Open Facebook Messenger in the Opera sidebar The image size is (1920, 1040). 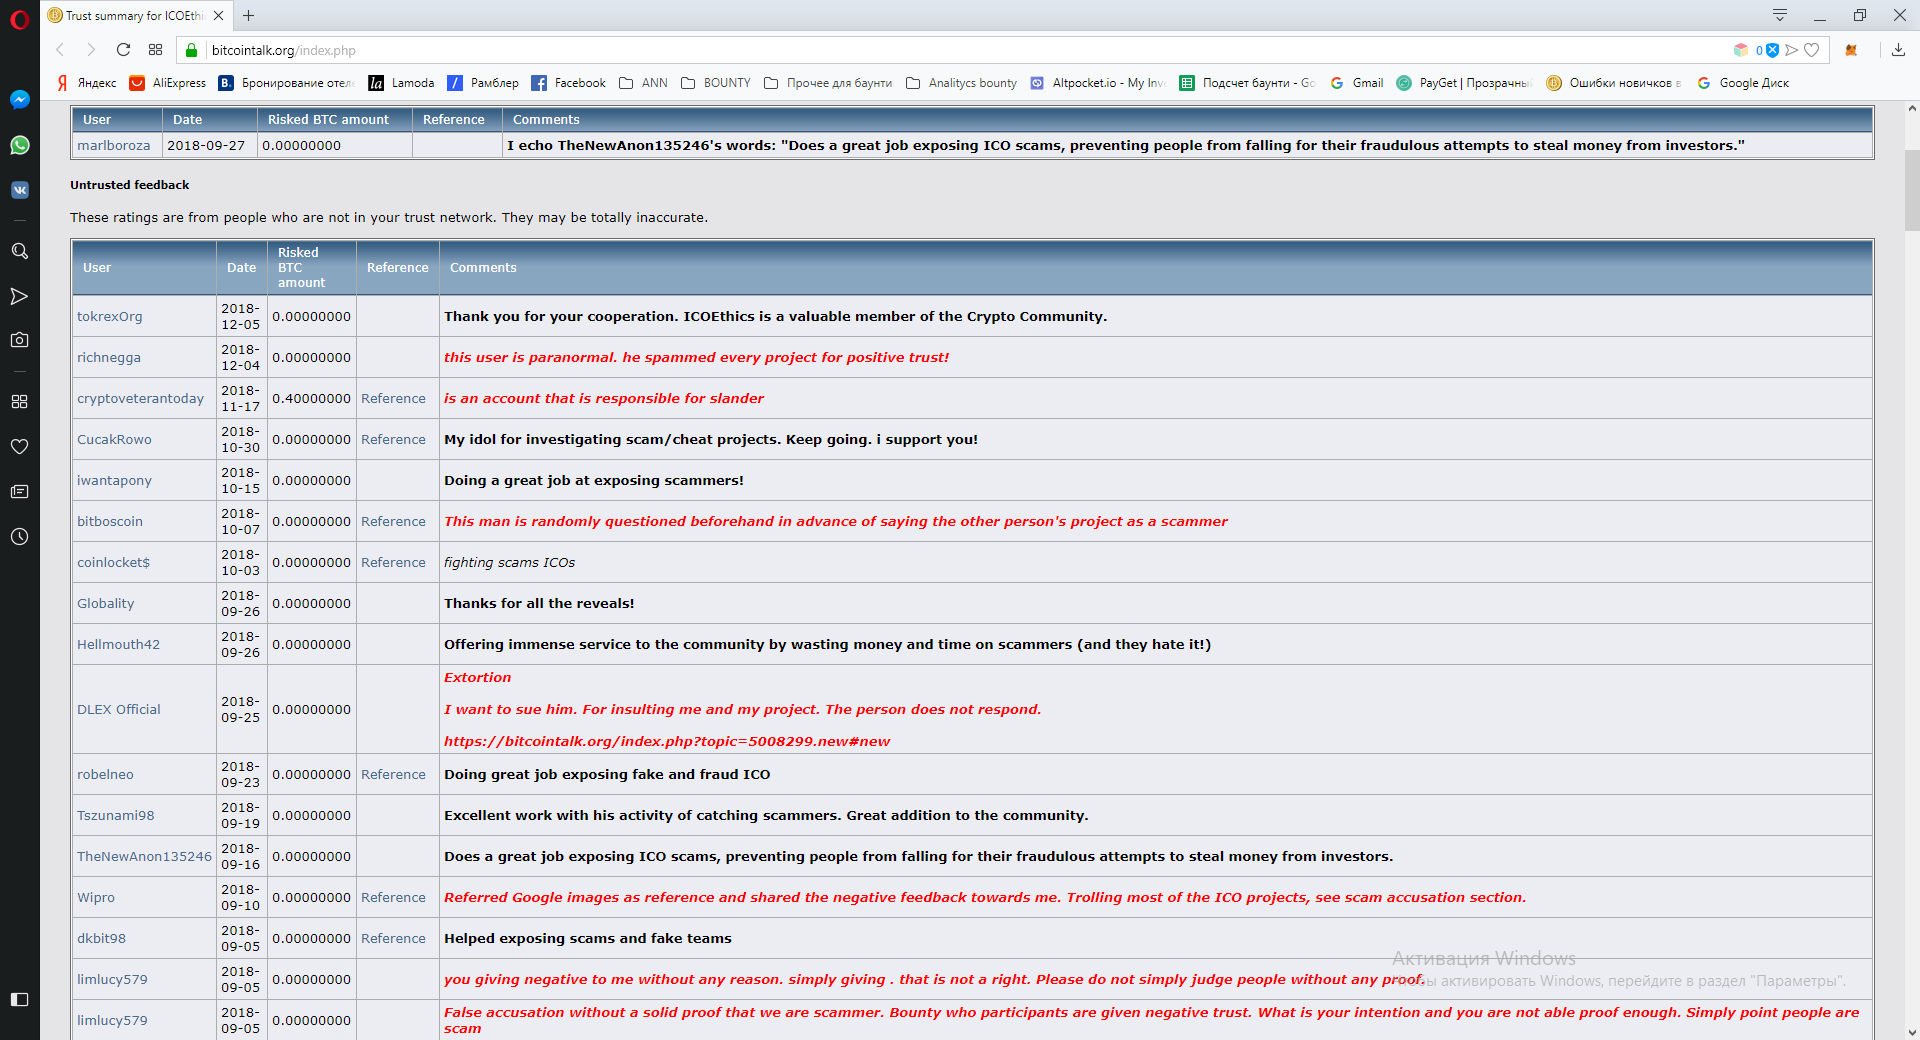[19, 100]
